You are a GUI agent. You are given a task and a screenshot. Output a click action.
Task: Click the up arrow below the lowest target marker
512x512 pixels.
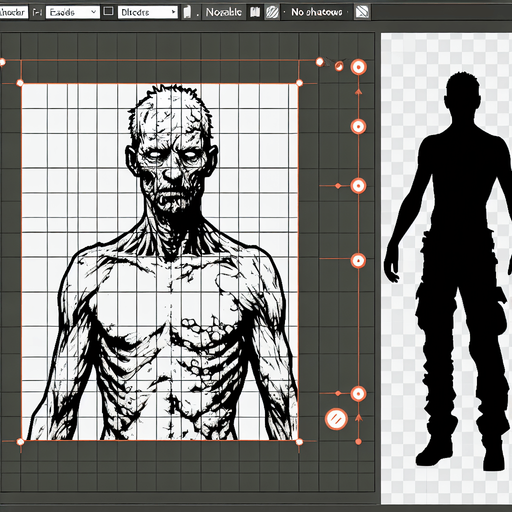click(359, 418)
